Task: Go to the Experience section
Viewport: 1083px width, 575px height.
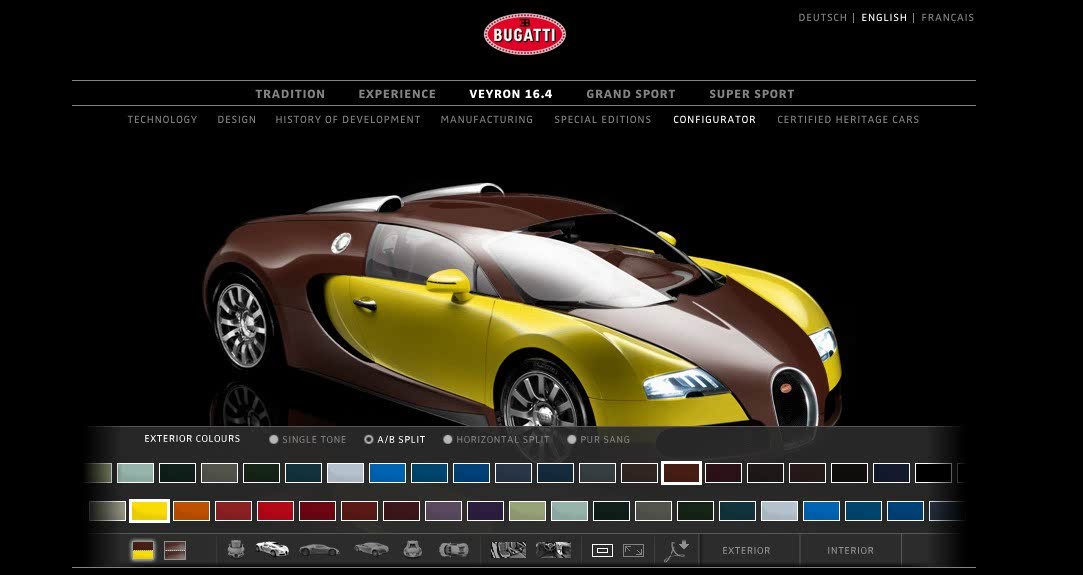Action: pyautogui.click(x=397, y=94)
